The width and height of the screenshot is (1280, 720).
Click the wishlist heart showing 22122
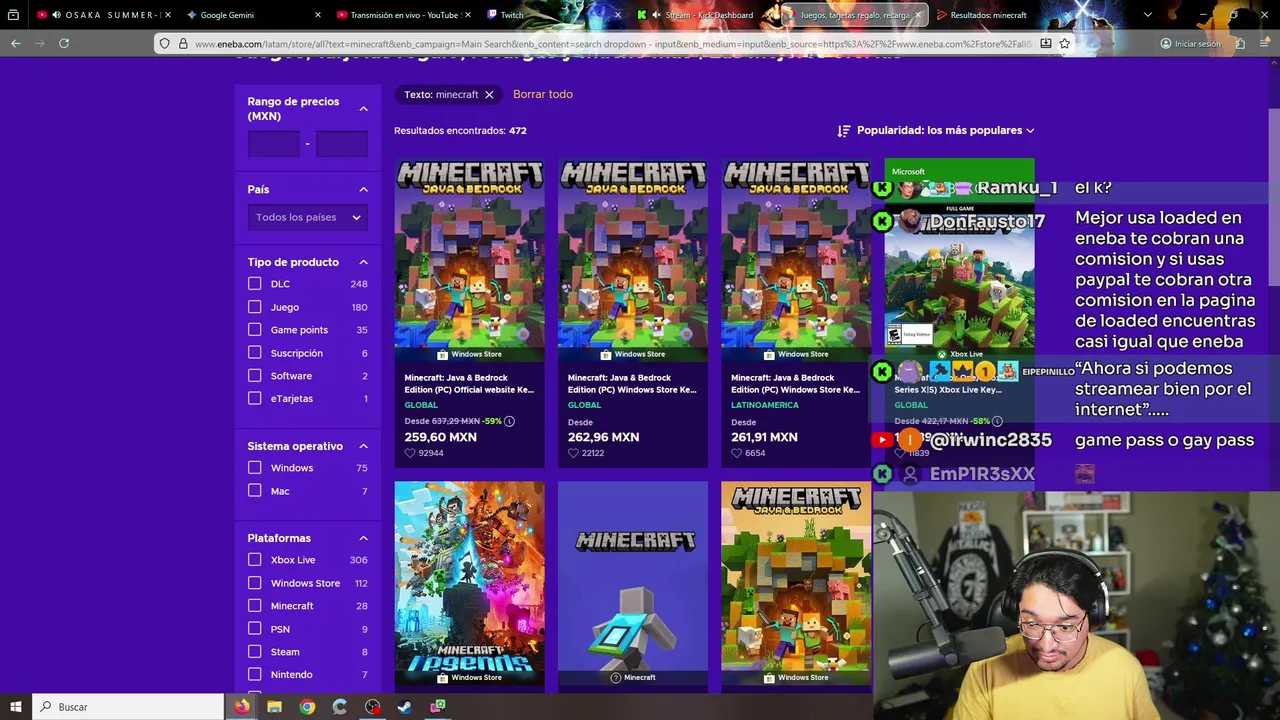click(x=573, y=453)
